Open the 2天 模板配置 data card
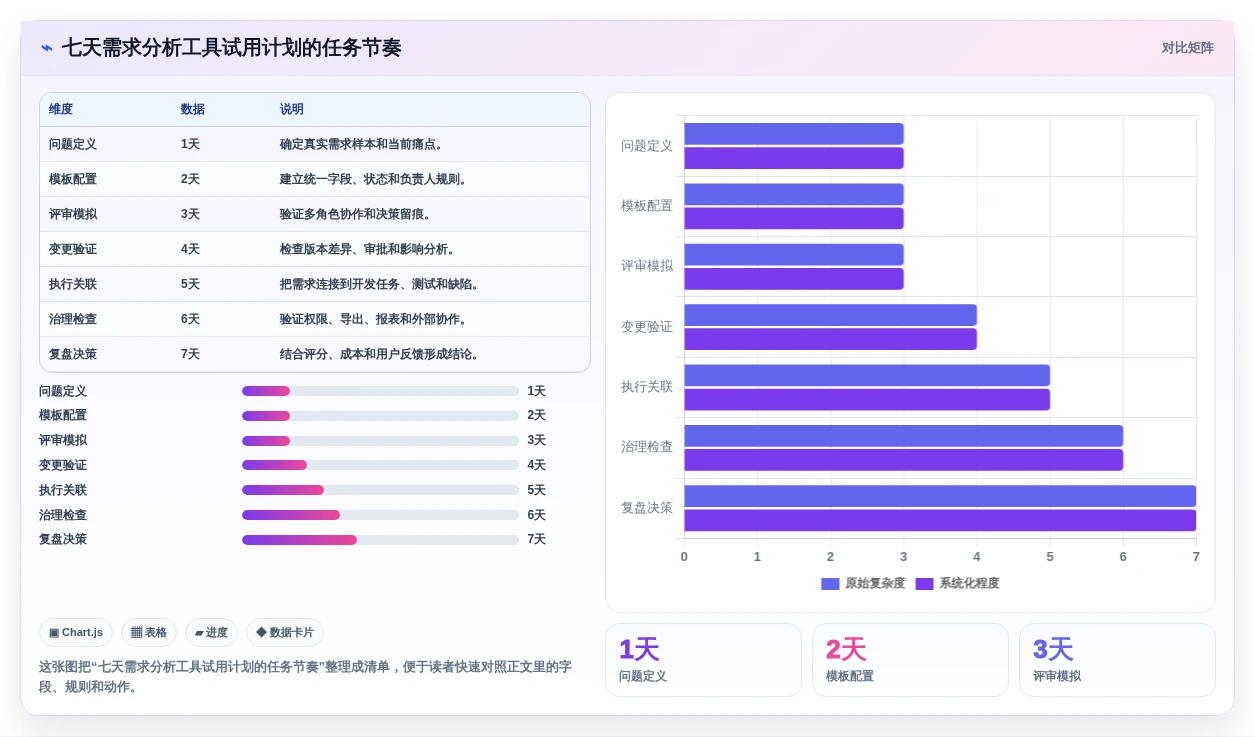This screenshot has width=1255, height=737. (910, 660)
